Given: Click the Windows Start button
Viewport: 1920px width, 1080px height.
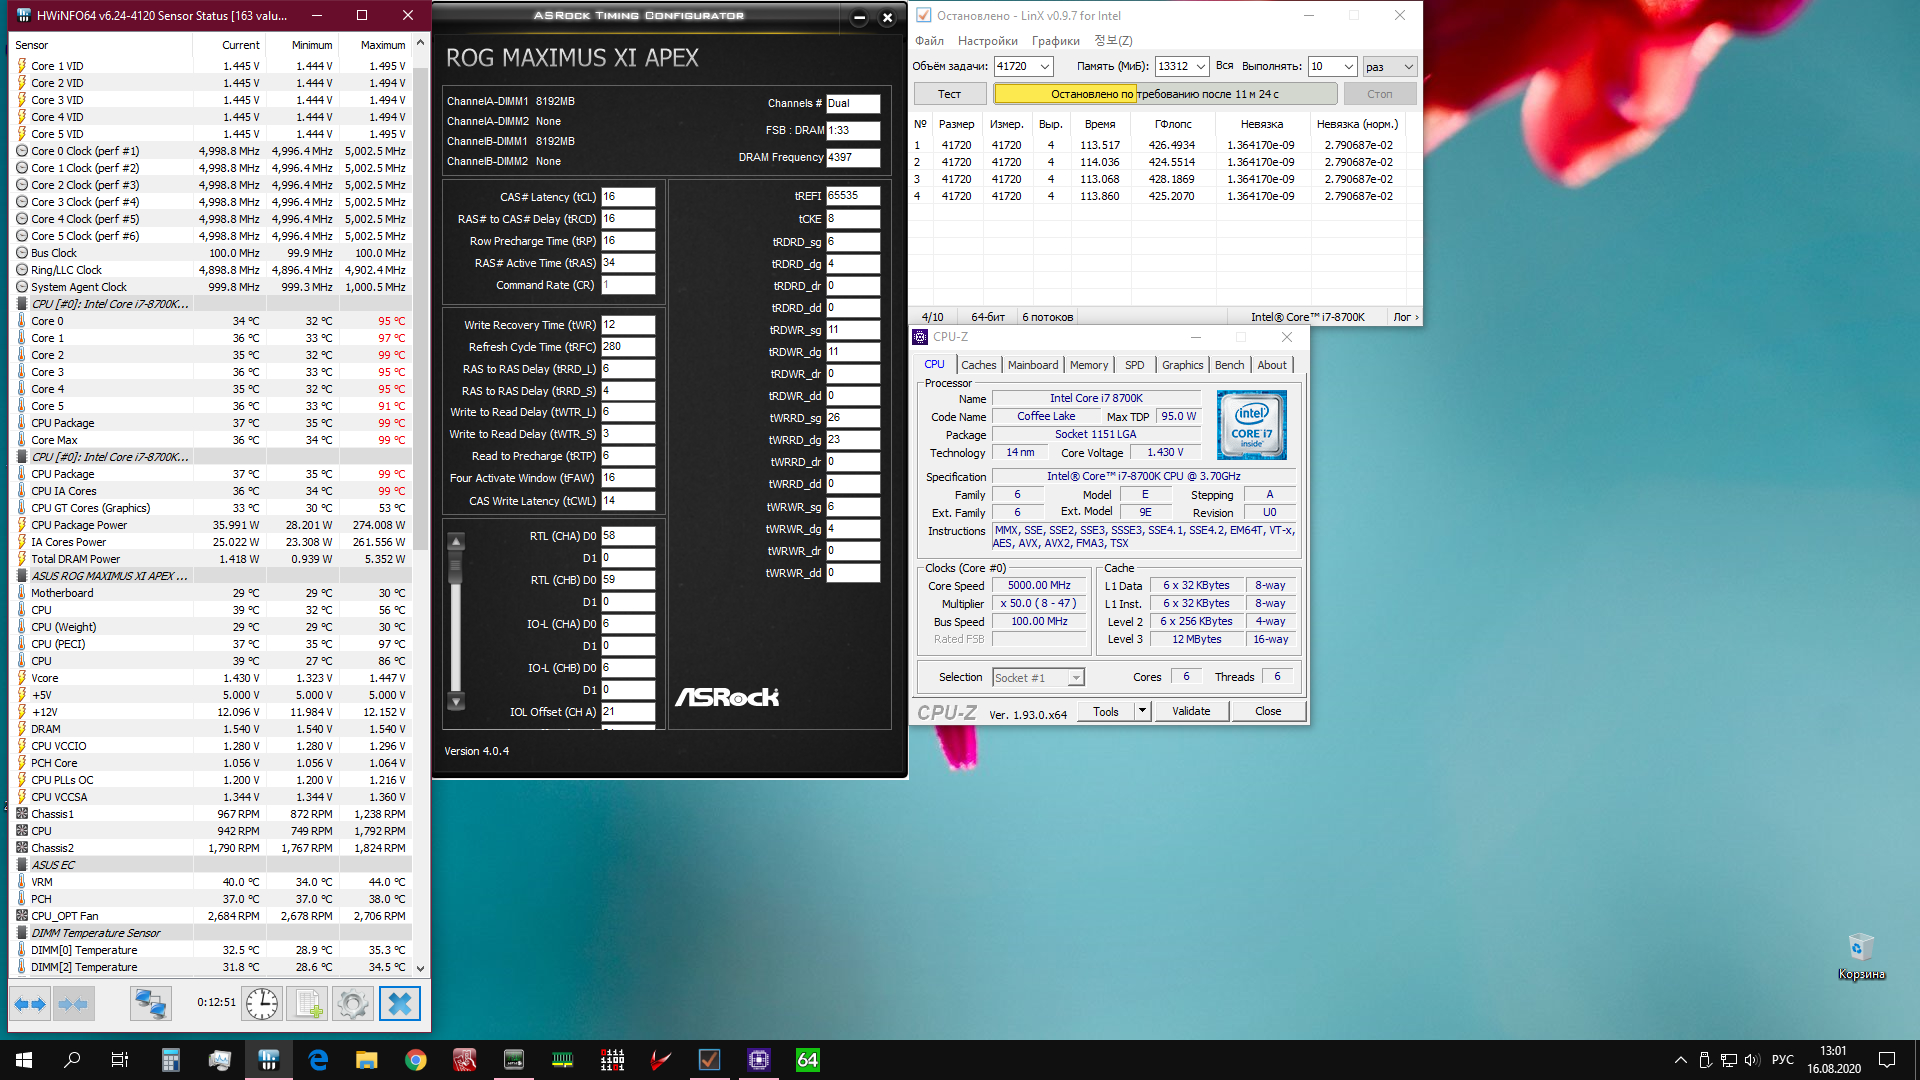Looking at the screenshot, I should (x=24, y=1060).
